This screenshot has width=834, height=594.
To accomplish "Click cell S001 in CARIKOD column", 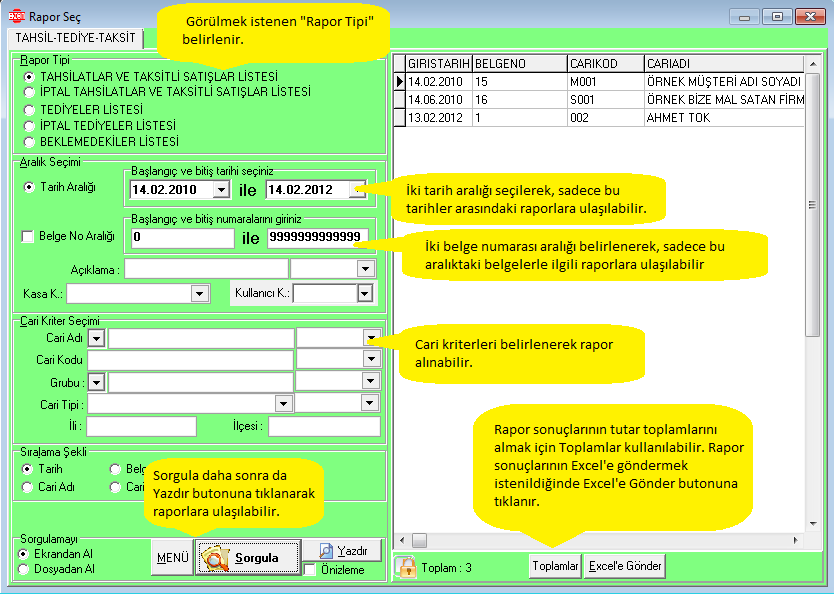I will click(x=606, y=100).
